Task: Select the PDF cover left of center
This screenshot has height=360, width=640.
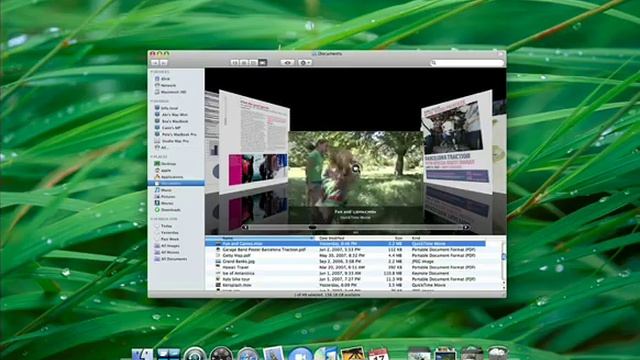Action: click(x=254, y=142)
